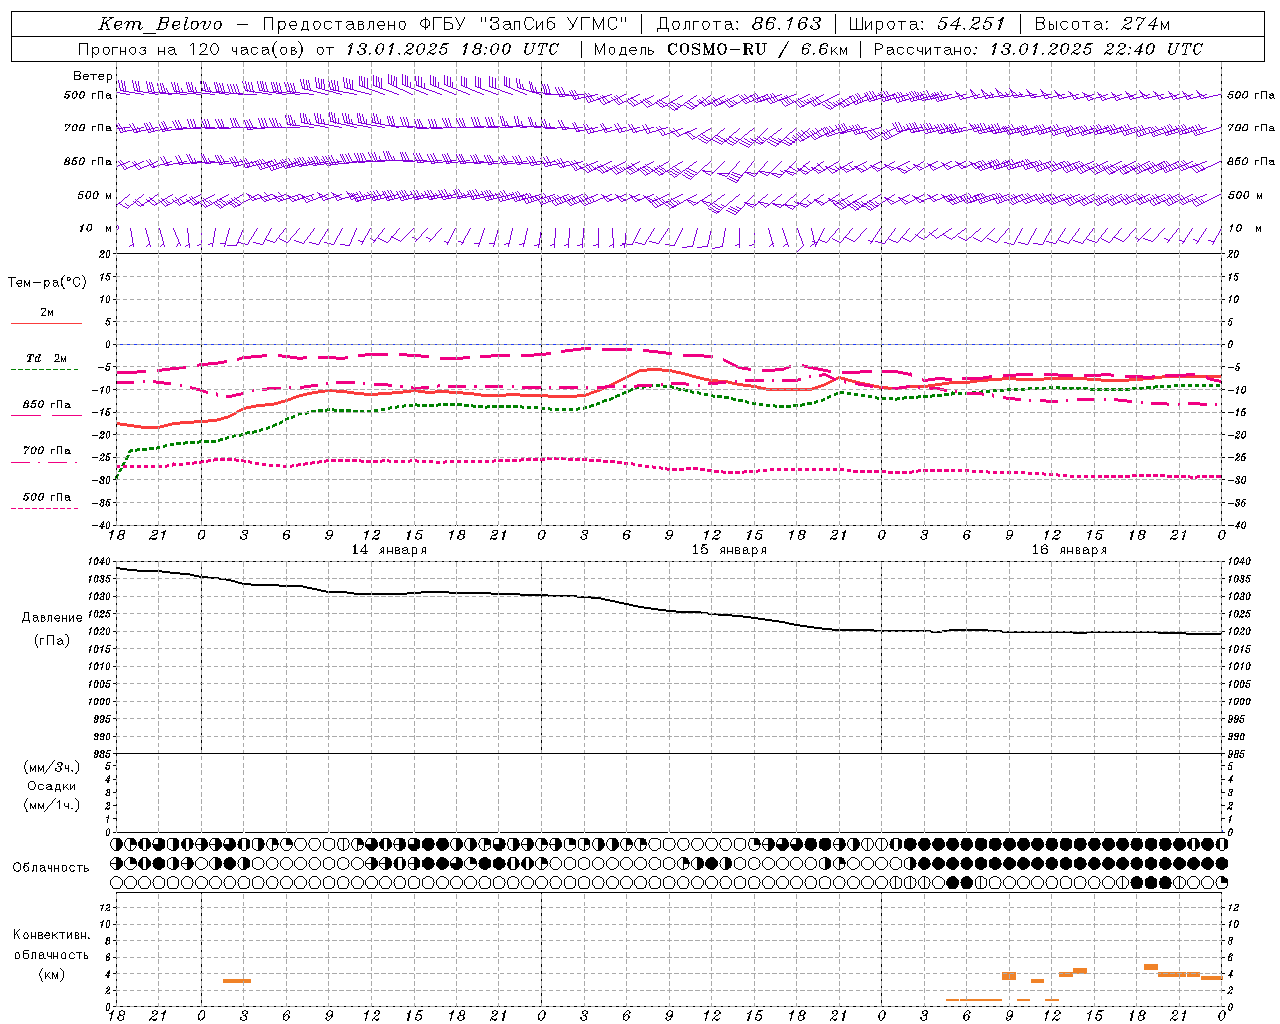Click the orange convective bar on 14 января
Viewport: 1280px width, 1024px height.
(237, 981)
